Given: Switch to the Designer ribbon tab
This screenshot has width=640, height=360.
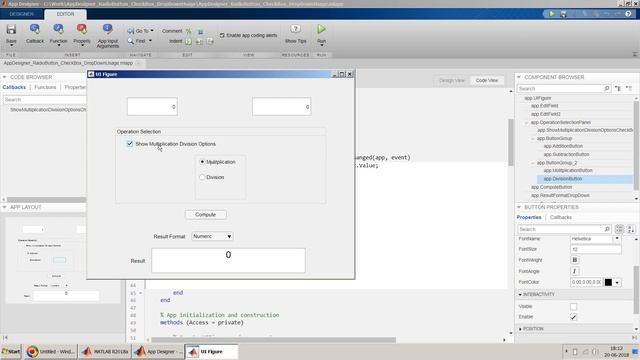Looking at the screenshot, I should pos(22,14).
